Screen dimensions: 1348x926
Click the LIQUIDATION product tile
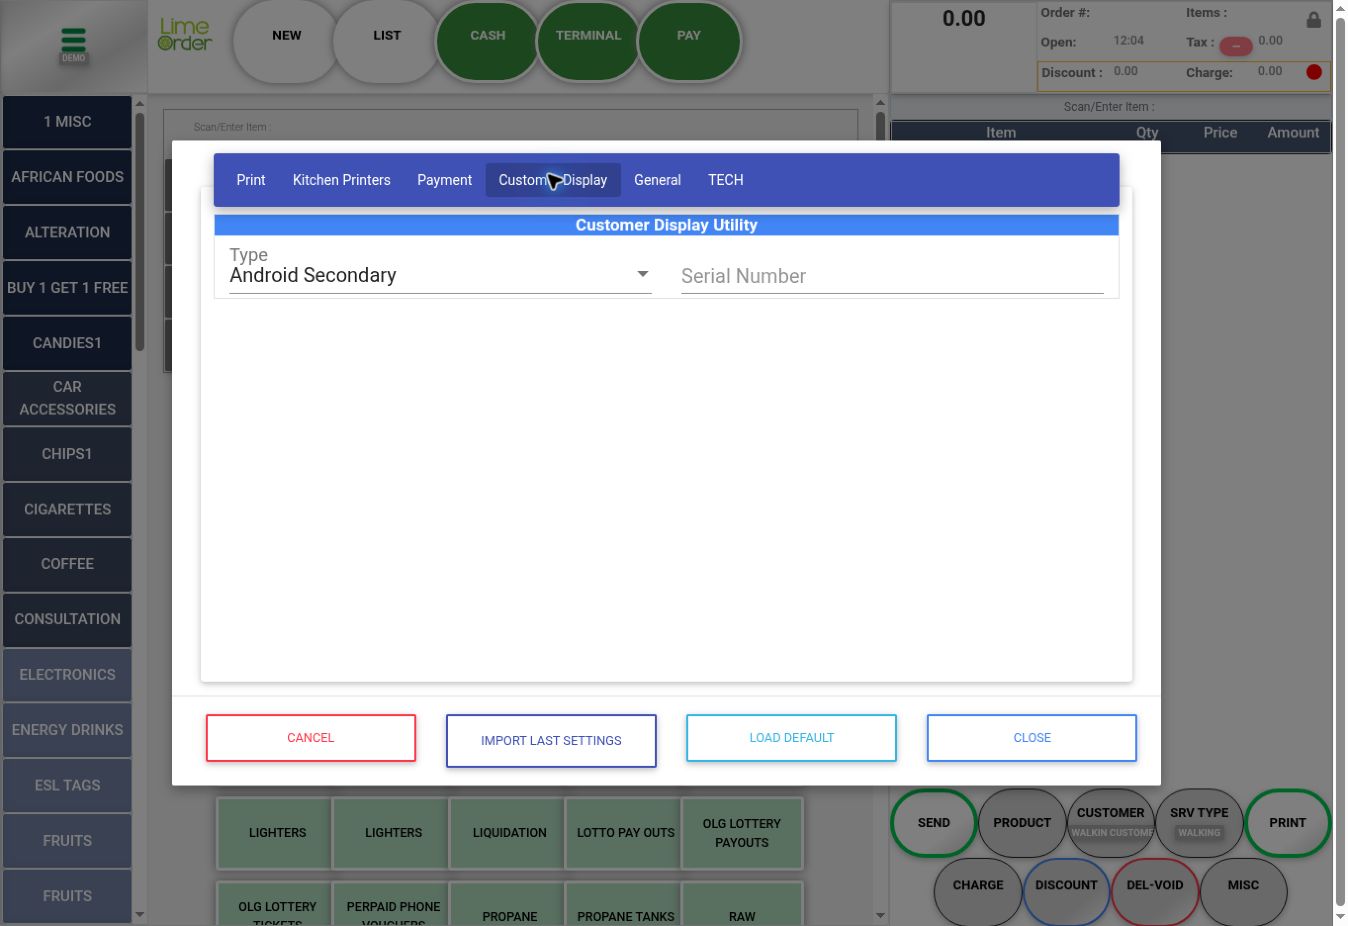[510, 833]
